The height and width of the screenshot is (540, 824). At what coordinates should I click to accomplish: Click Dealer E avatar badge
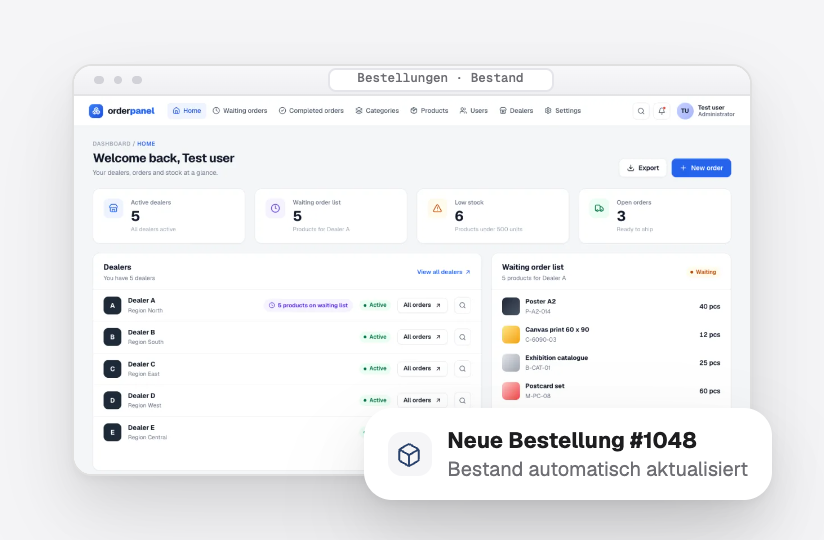112,432
